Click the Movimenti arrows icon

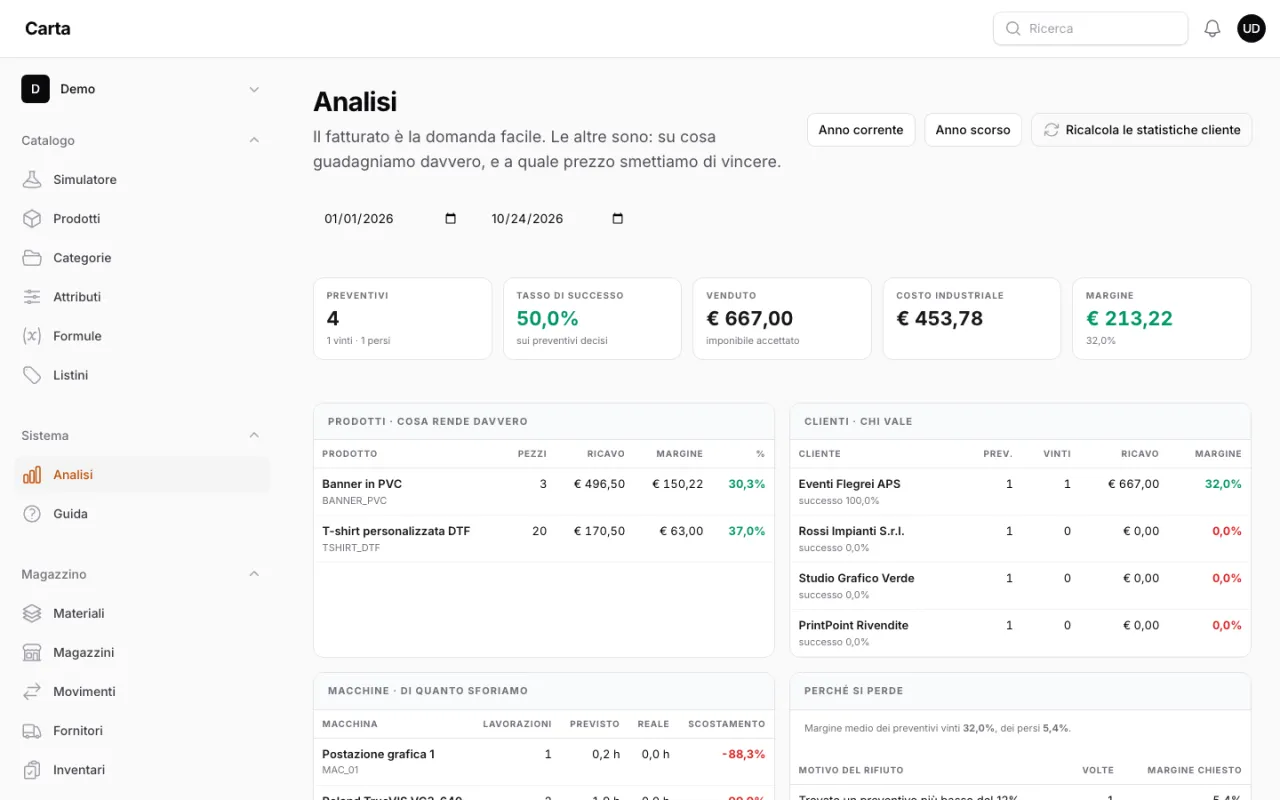point(32,692)
